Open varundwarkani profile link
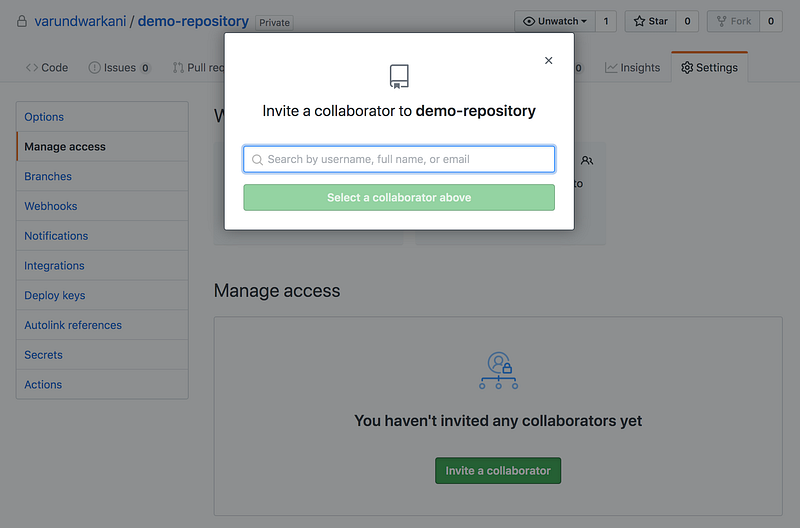Viewport: 800px width, 528px height. click(80, 21)
